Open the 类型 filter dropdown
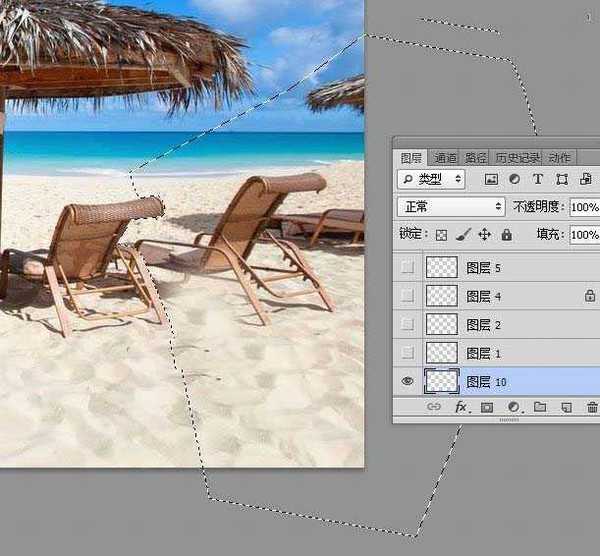600x556 pixels. [432, 180]
